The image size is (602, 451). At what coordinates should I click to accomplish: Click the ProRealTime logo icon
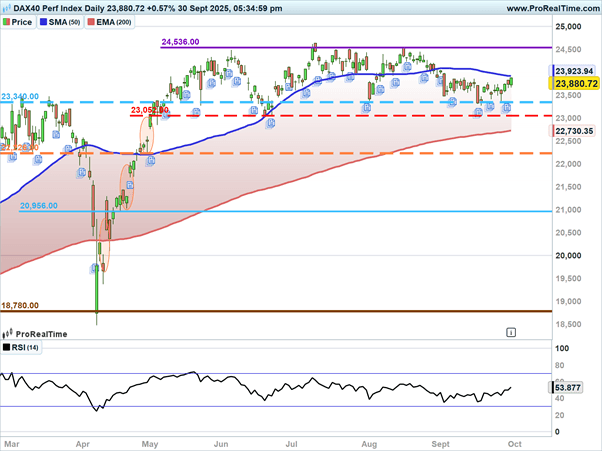8,335
